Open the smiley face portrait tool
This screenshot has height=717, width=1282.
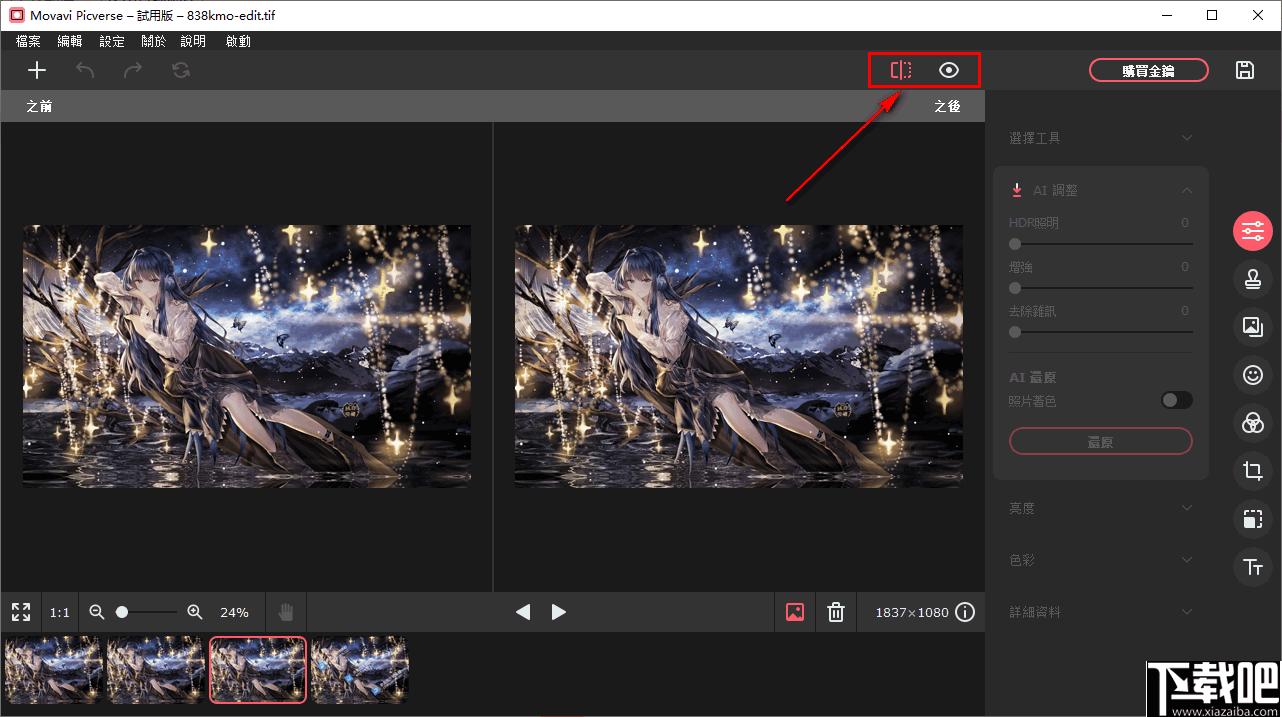(1252, 375)
